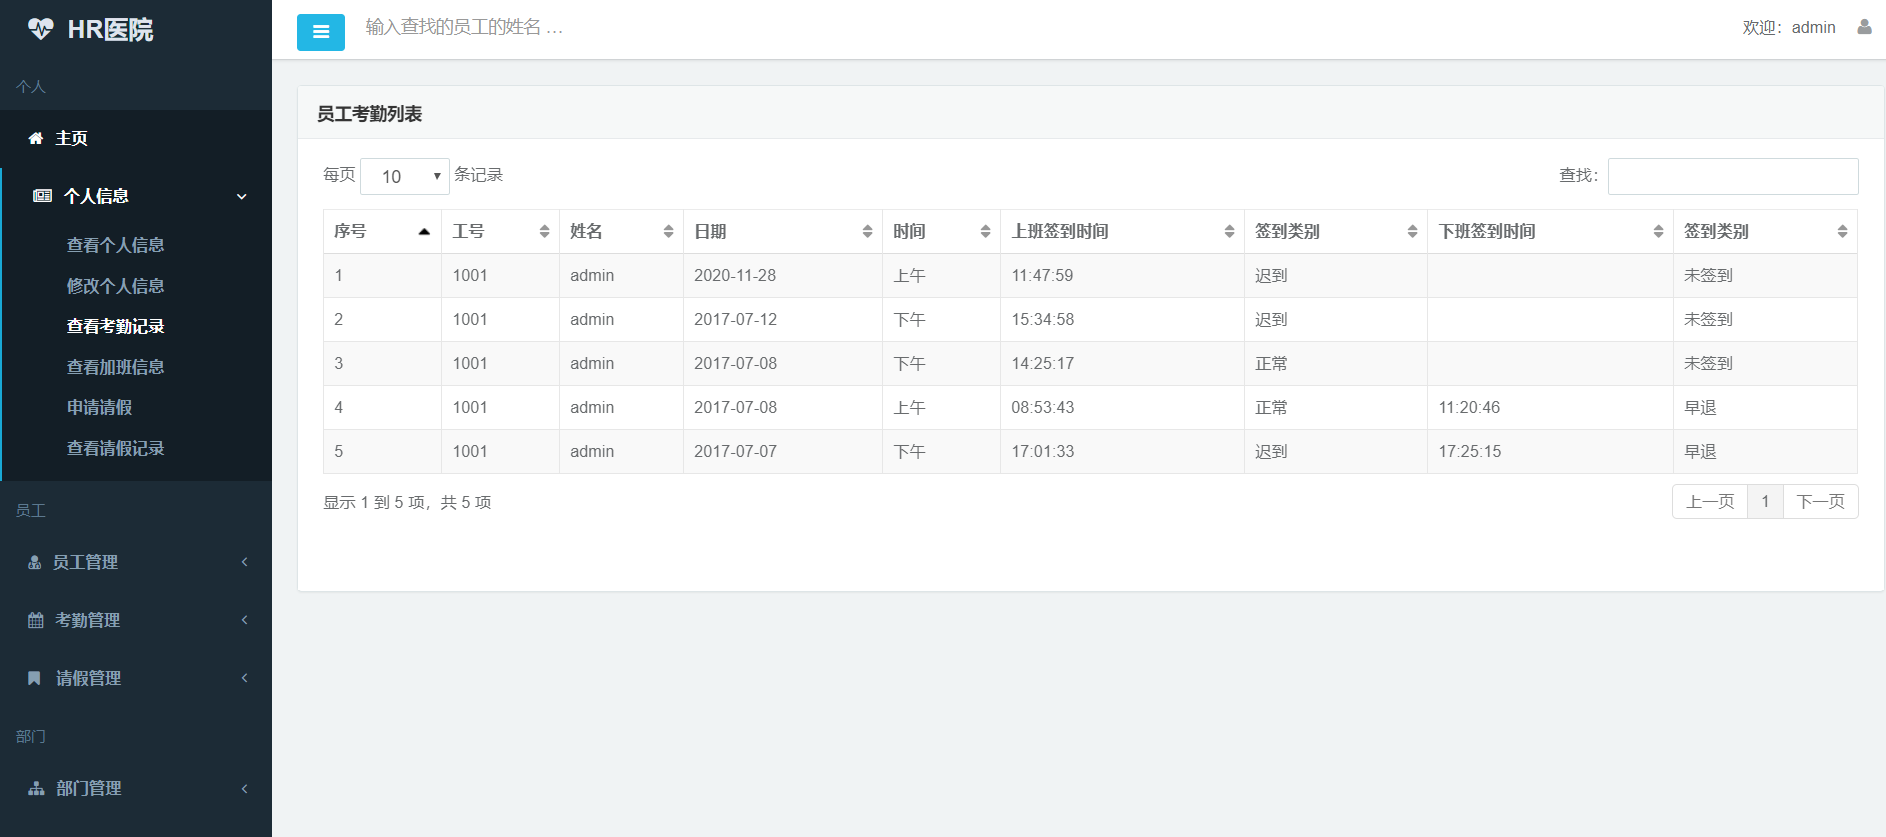
Task: Expand the 考勤管理 submenu chevron
Action: 245,620
